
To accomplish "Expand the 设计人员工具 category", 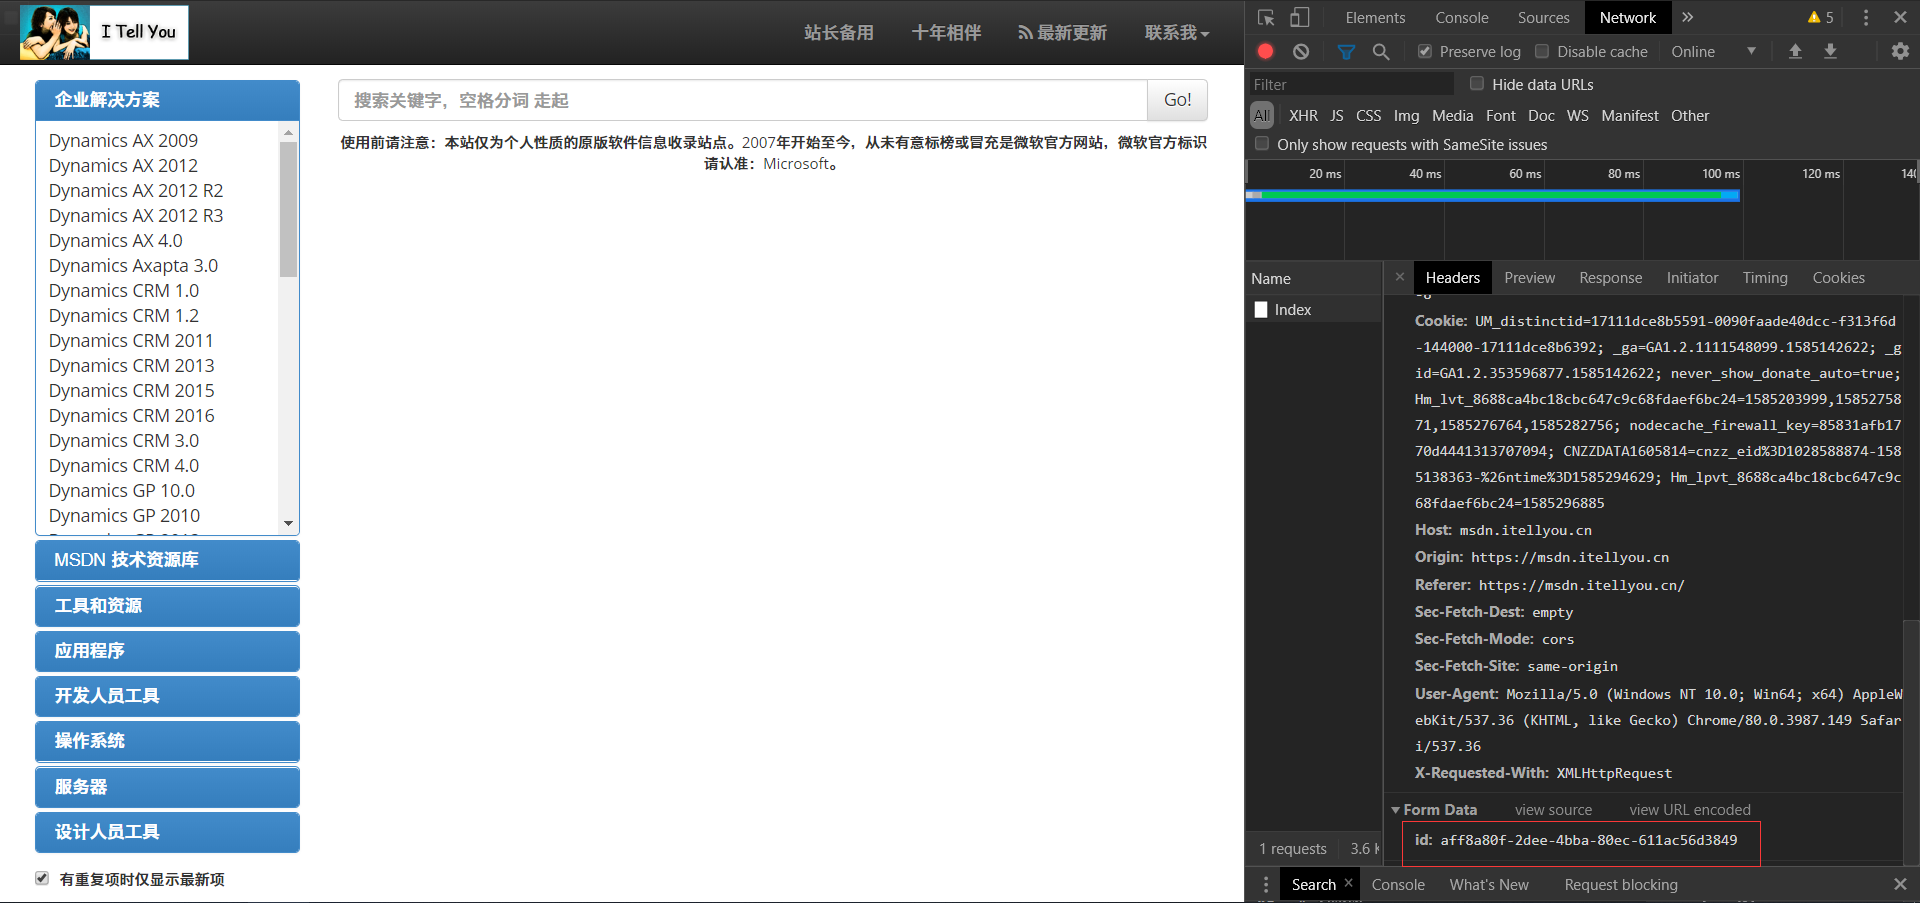I will pyautogui.click(x=167, y=832).
